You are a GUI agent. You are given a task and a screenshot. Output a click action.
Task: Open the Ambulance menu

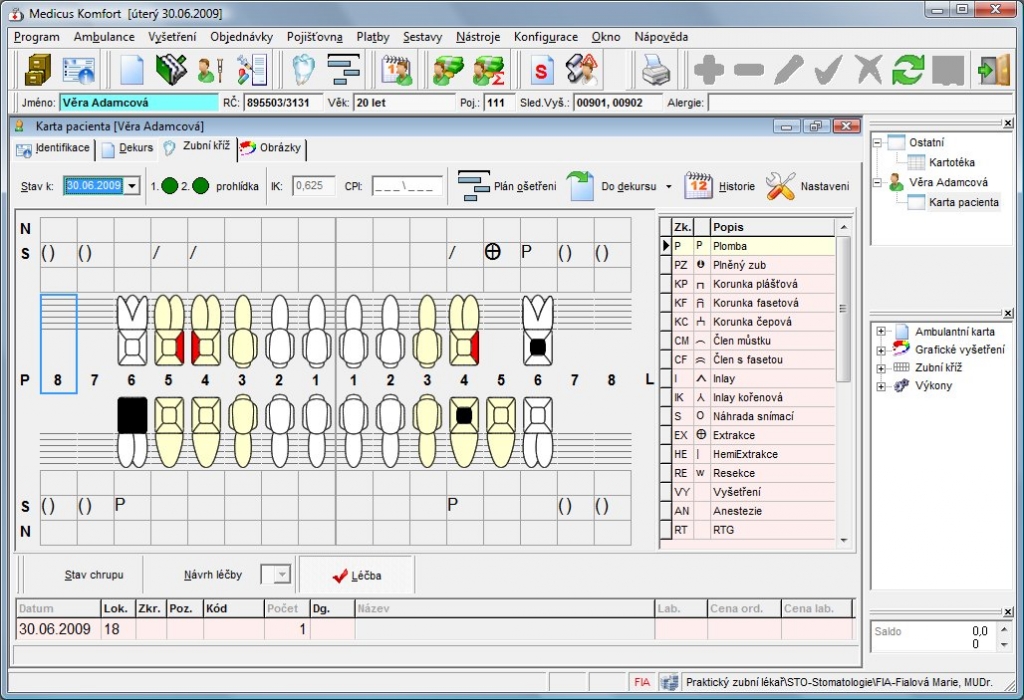pyautogui.click(x=104, y=37)
